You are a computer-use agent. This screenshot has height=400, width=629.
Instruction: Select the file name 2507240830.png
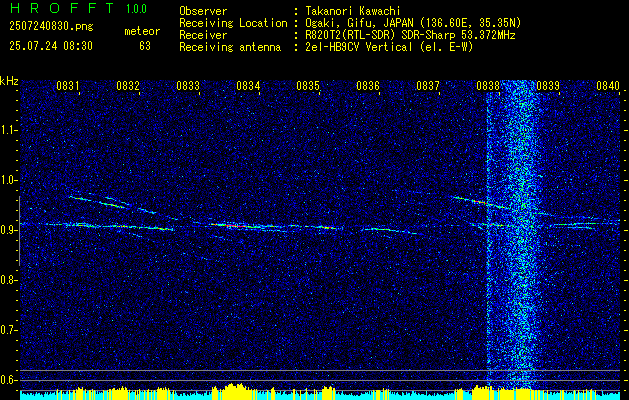click(x=51, y=27)
